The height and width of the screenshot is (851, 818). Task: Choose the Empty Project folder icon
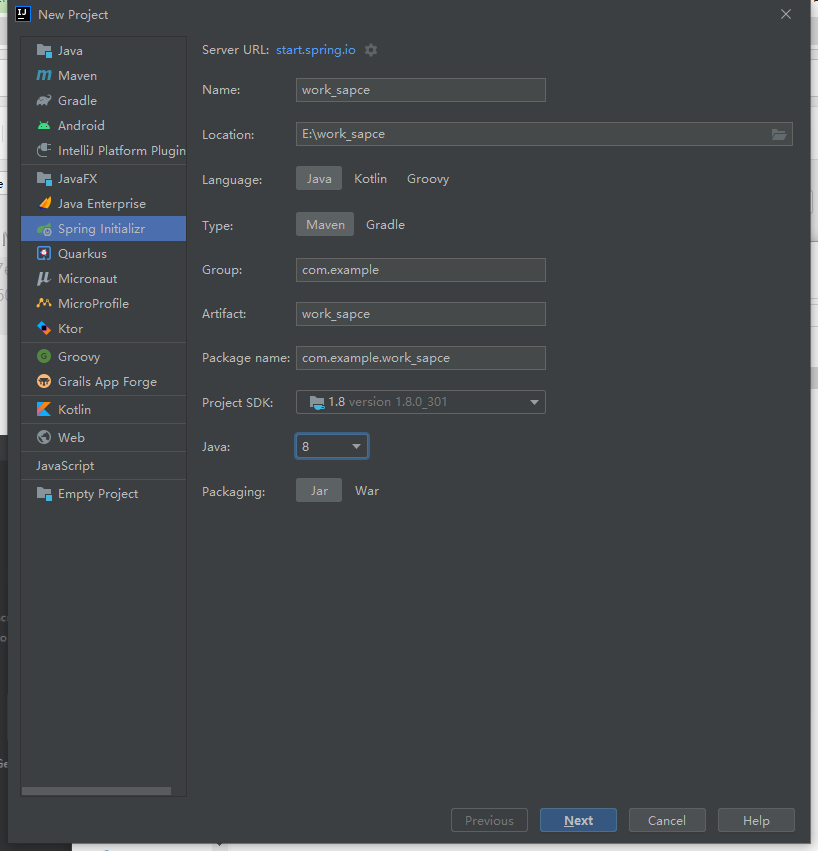(44, 494)
